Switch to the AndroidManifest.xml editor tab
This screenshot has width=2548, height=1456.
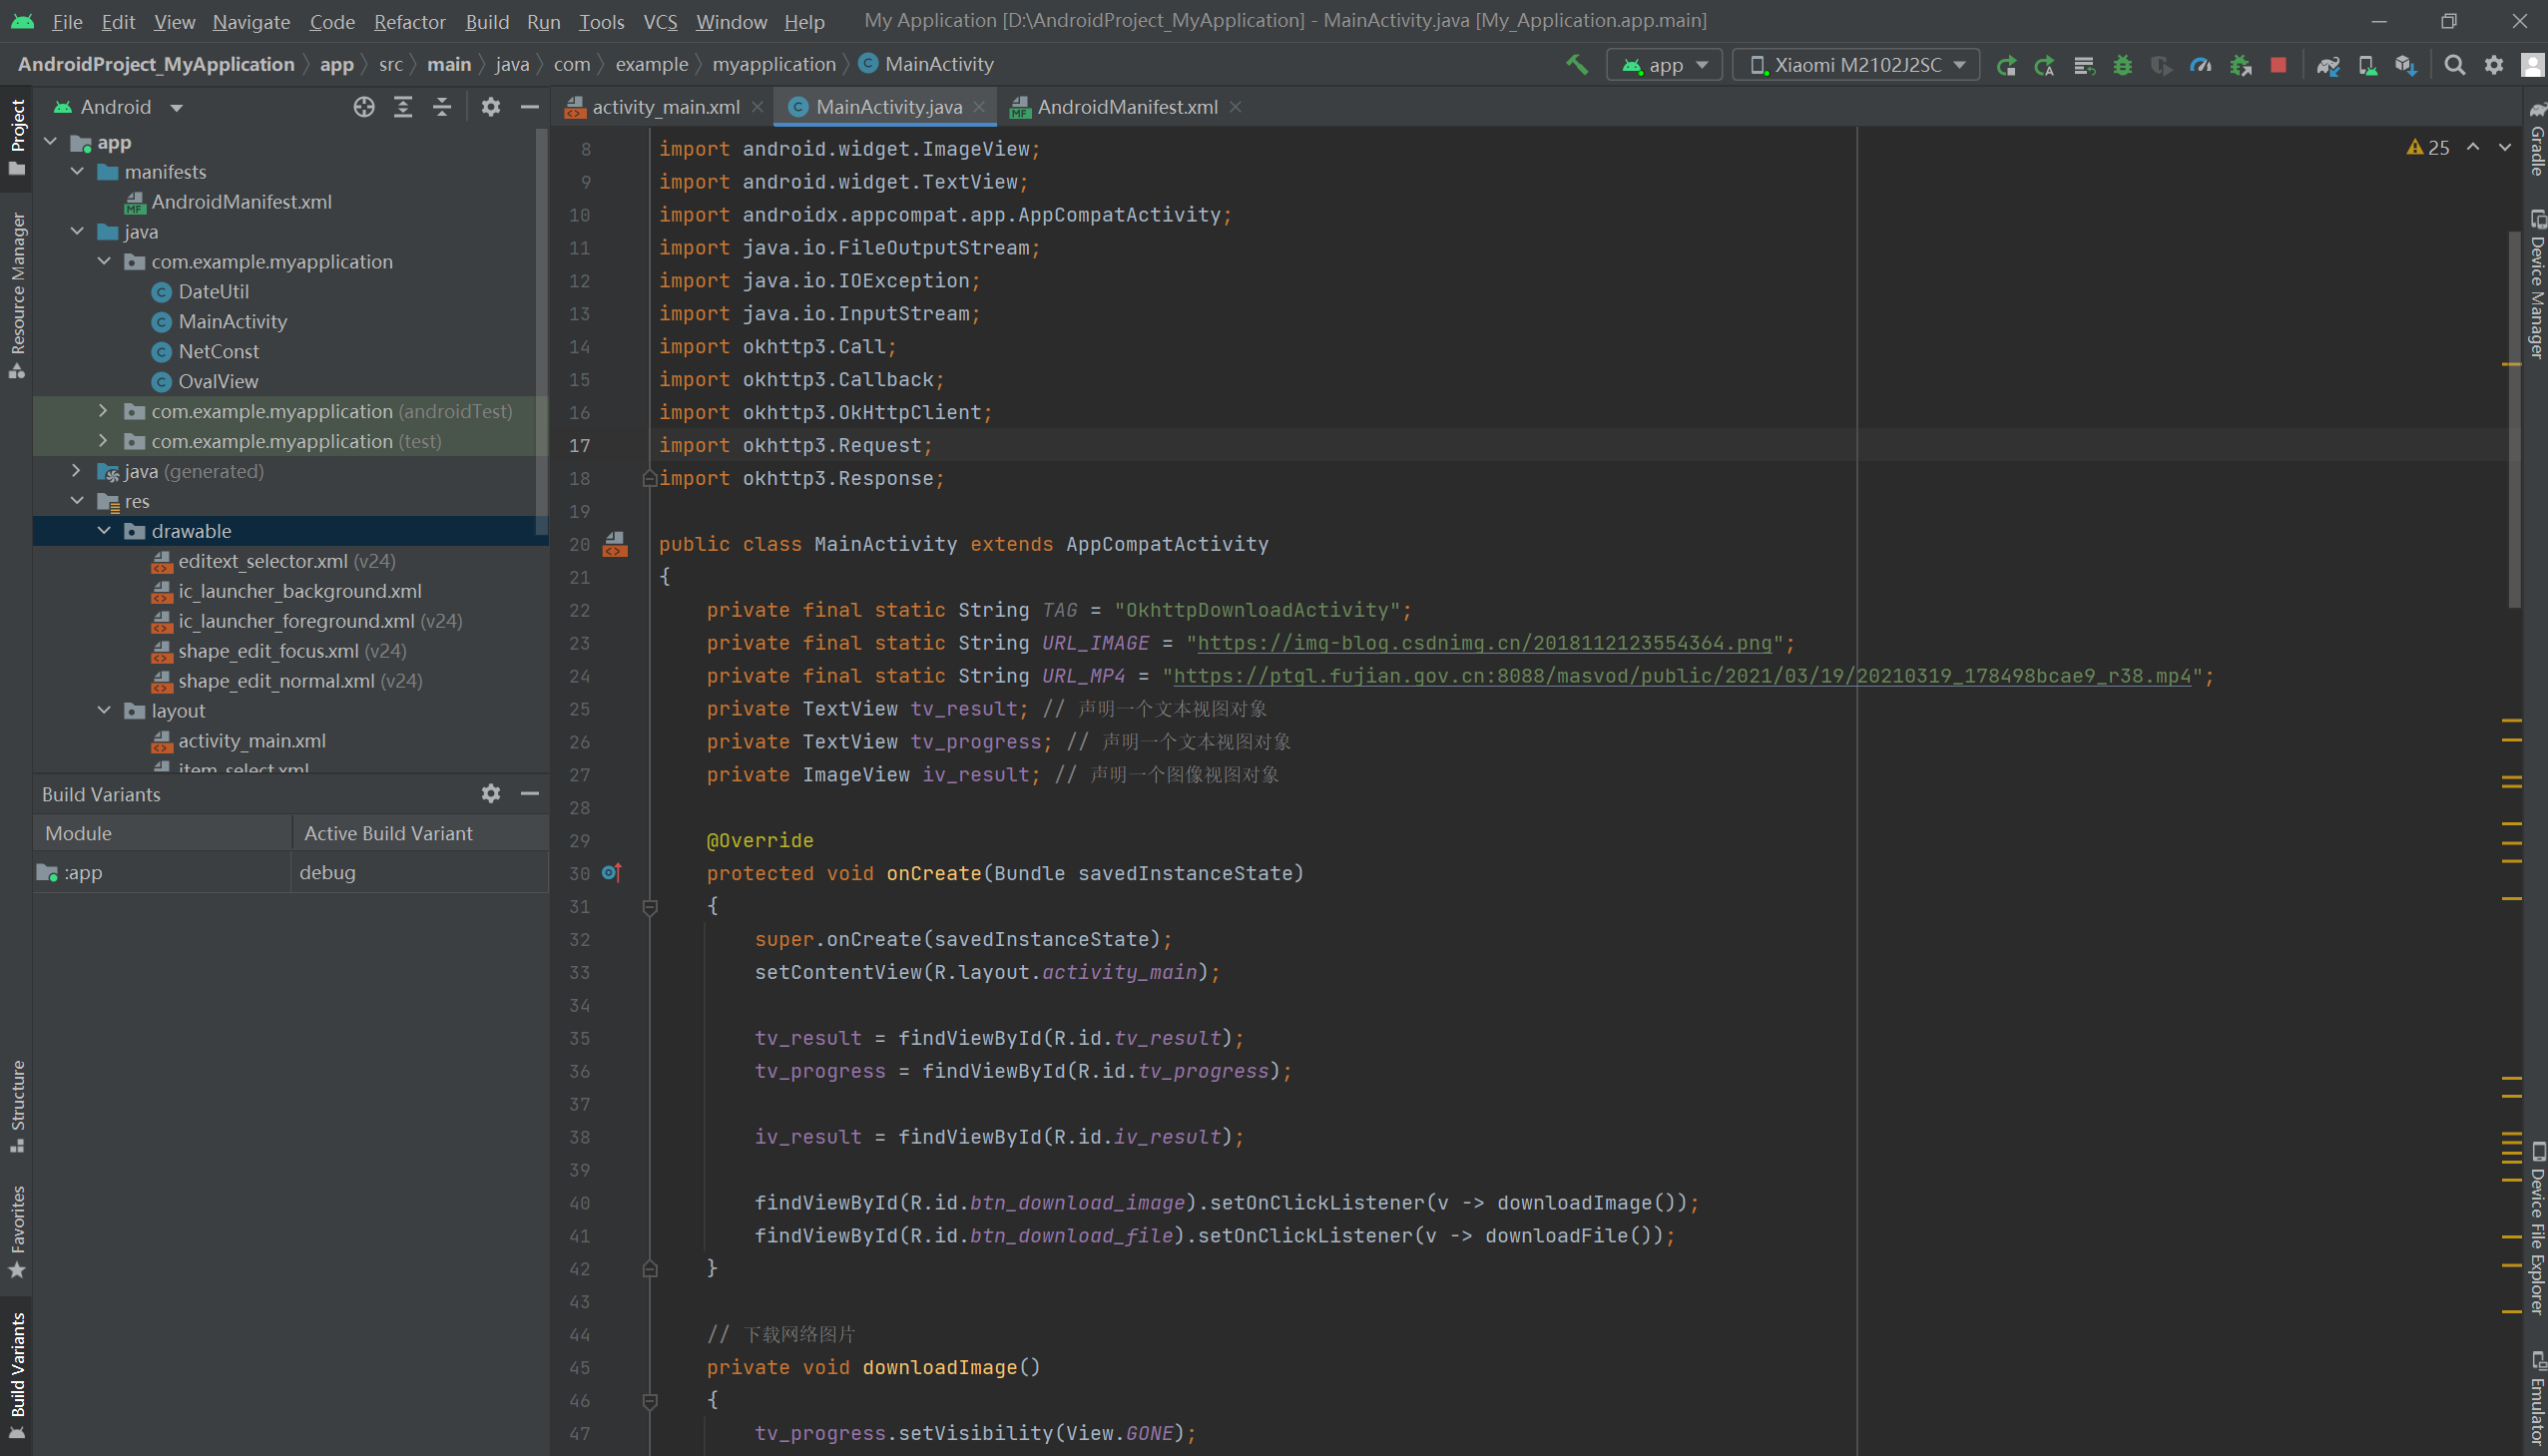(x=1126, y=107)
